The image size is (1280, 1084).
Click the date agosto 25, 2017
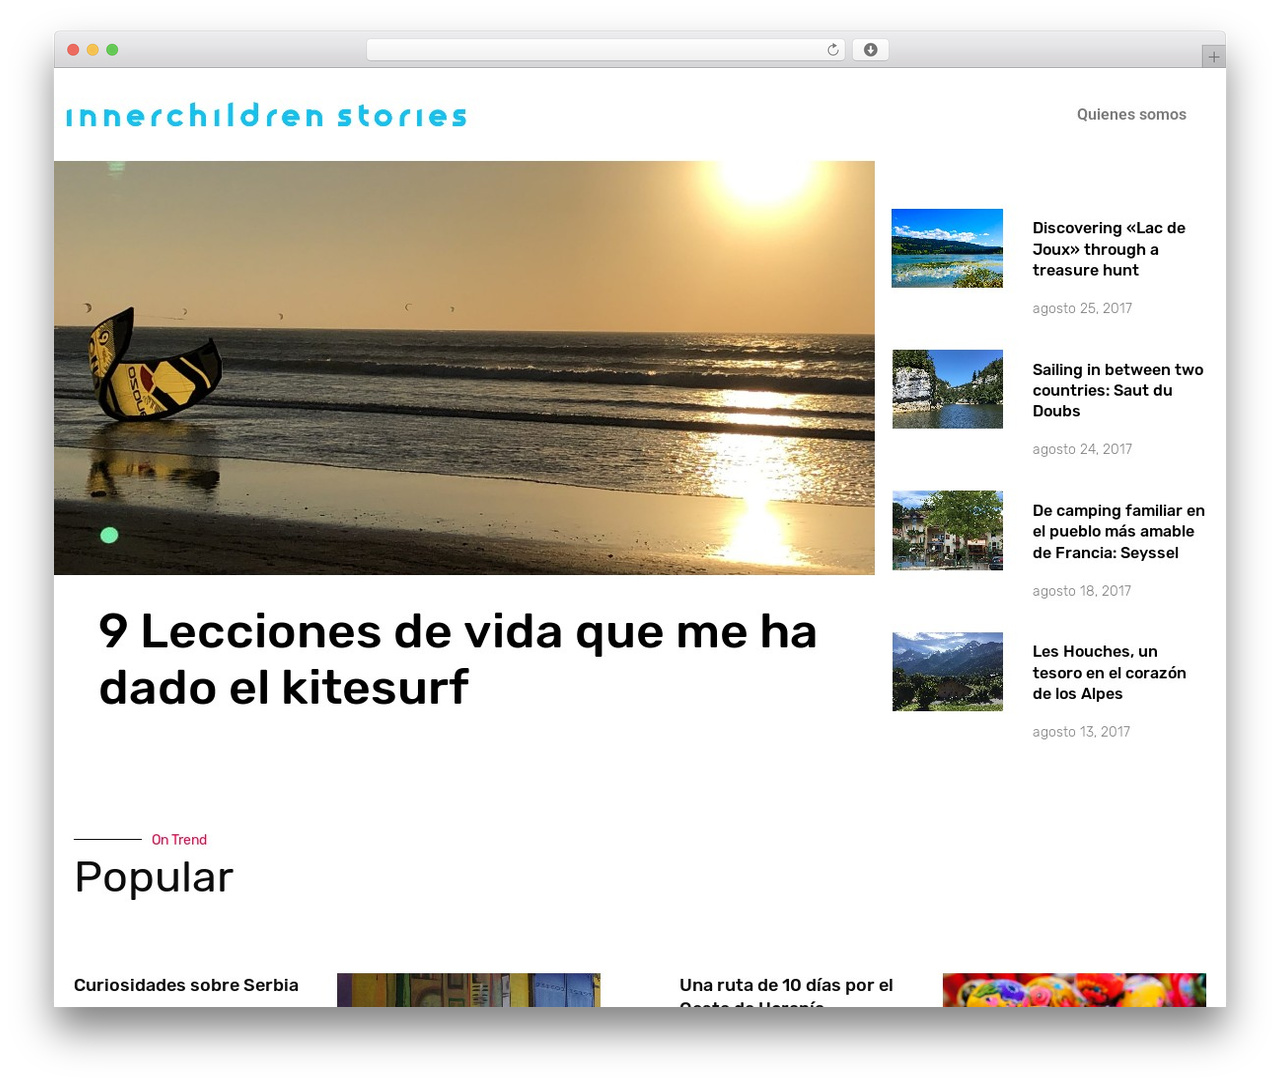1082,308
